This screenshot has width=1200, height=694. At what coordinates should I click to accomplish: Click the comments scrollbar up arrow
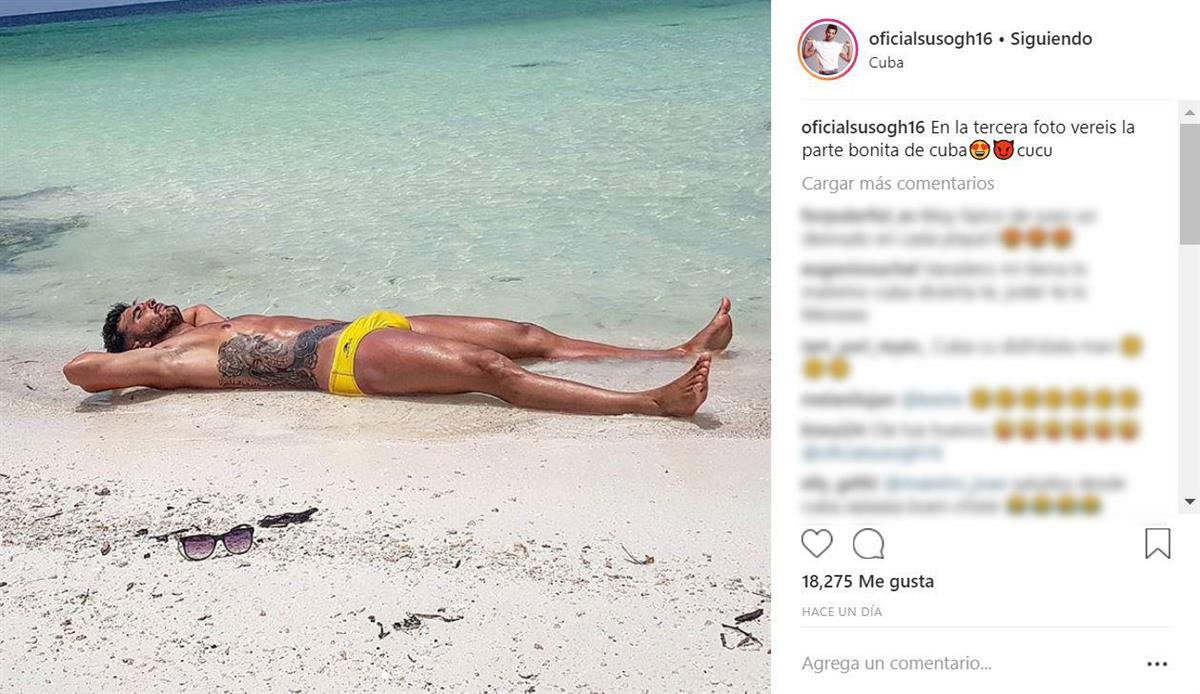1189,109
